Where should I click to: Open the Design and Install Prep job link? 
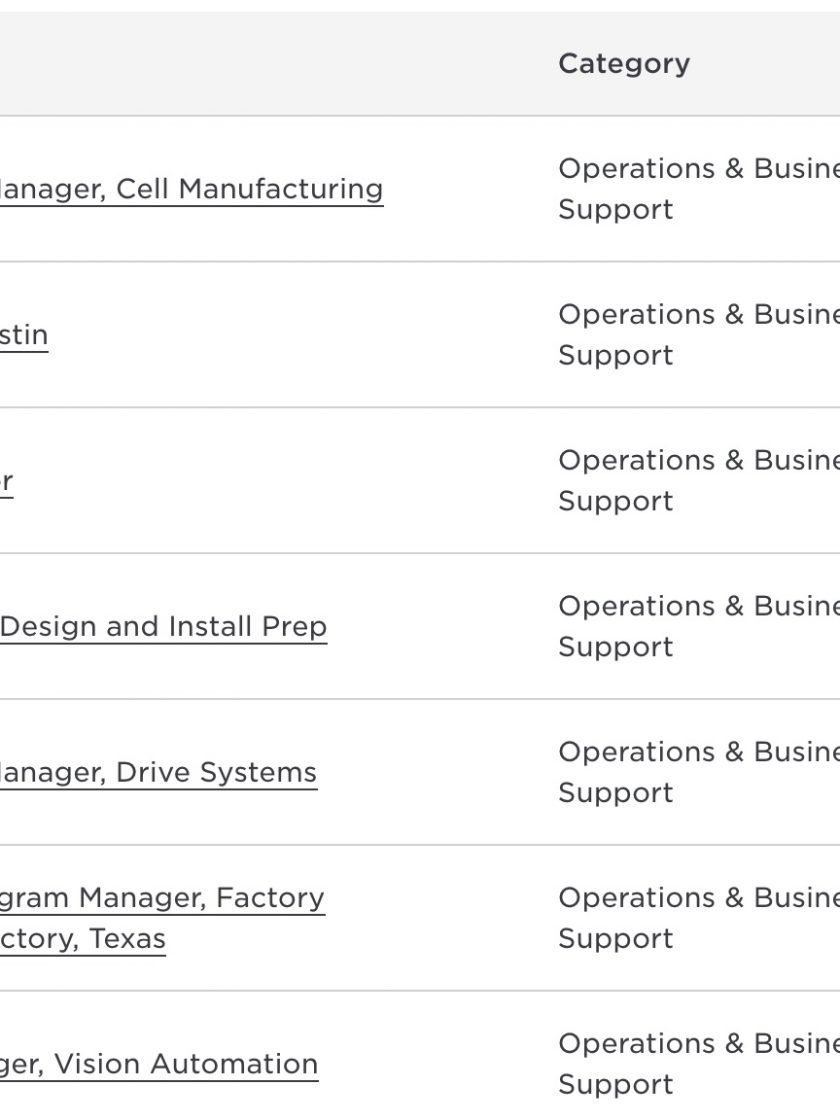pos(164,626)
